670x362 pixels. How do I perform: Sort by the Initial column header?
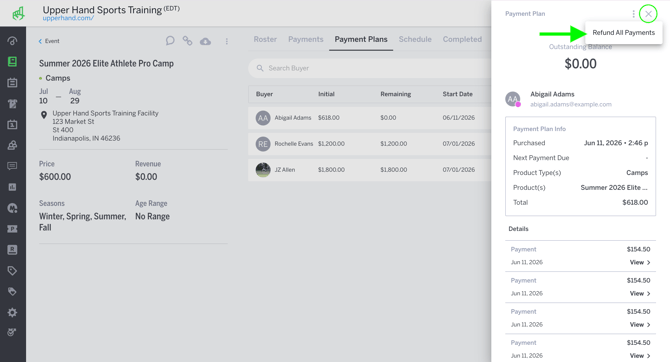326,94
